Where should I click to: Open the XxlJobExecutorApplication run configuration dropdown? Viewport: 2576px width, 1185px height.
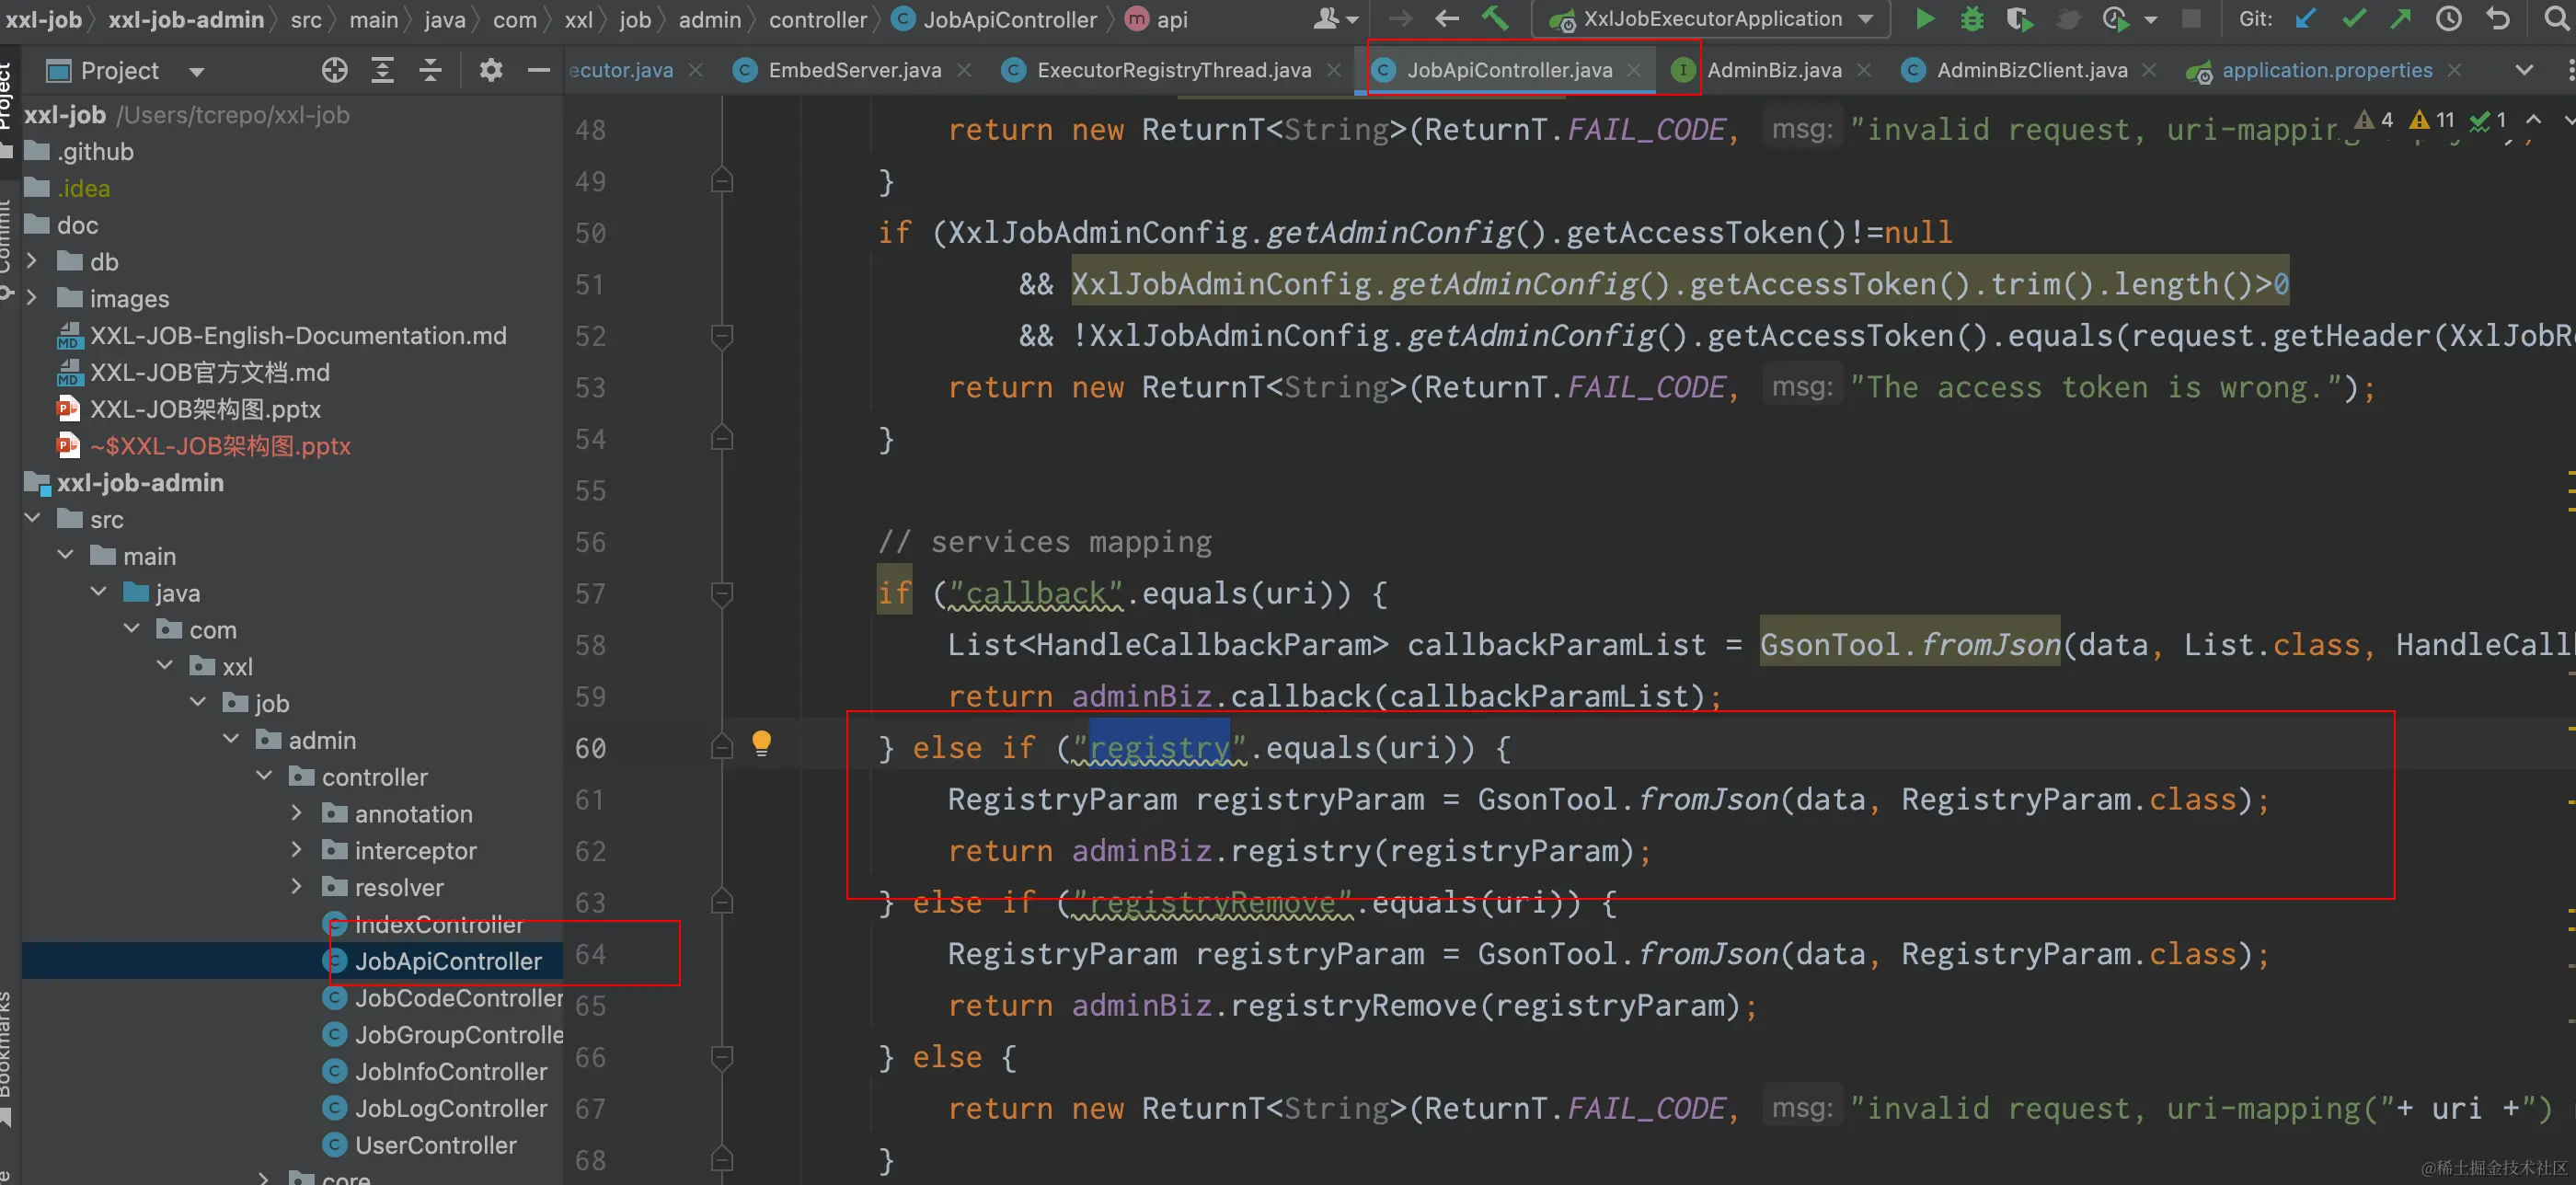pyautogui.click(x=1866, y=19)
